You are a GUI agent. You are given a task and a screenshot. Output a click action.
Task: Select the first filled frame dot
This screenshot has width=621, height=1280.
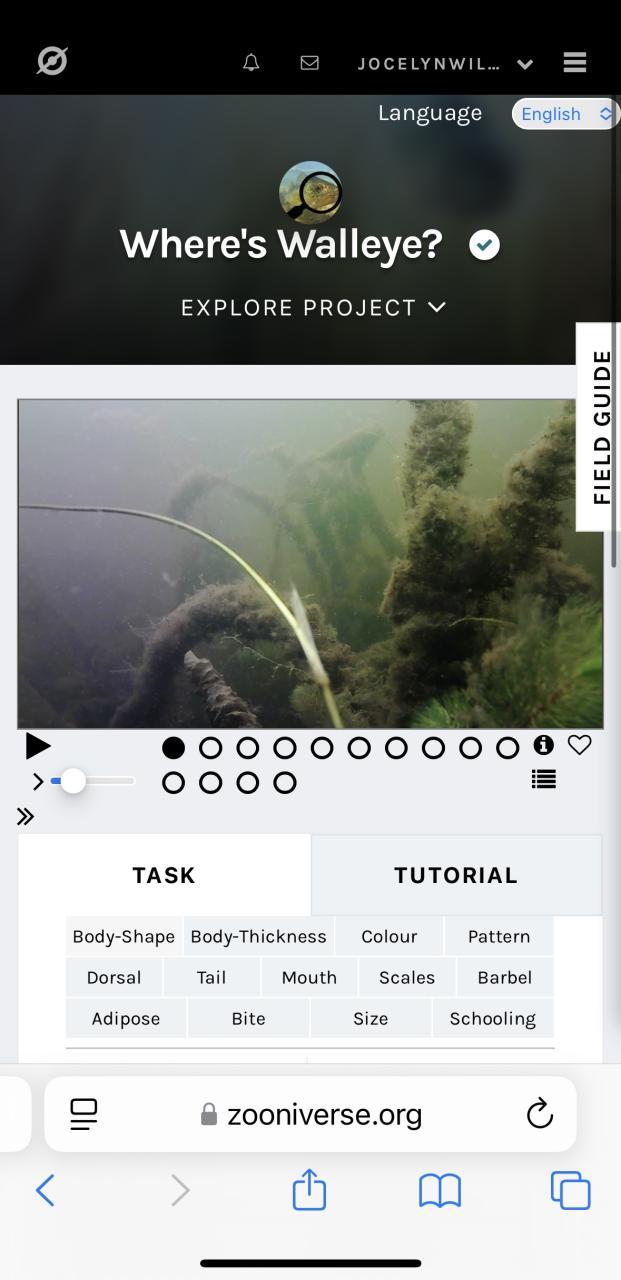coord(174,747)
